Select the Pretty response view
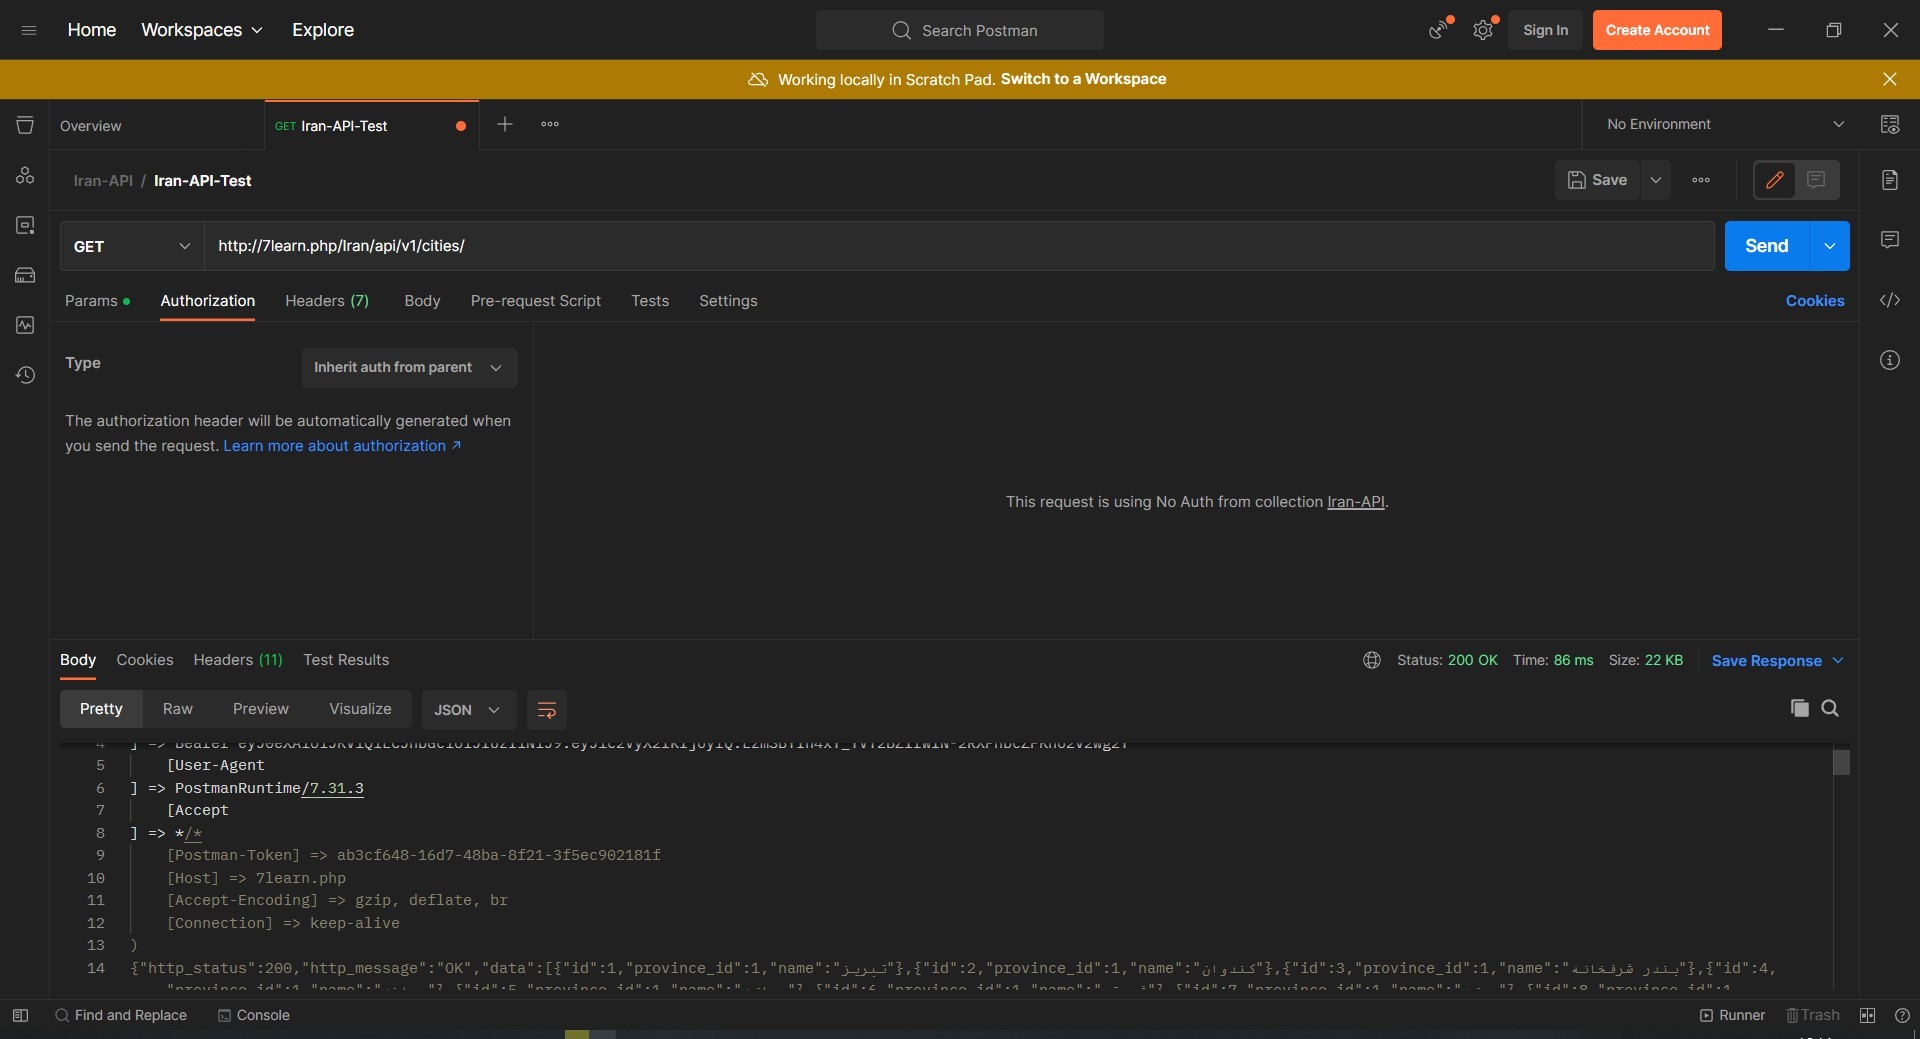Screen dimensions: 1920x1039 101,709
